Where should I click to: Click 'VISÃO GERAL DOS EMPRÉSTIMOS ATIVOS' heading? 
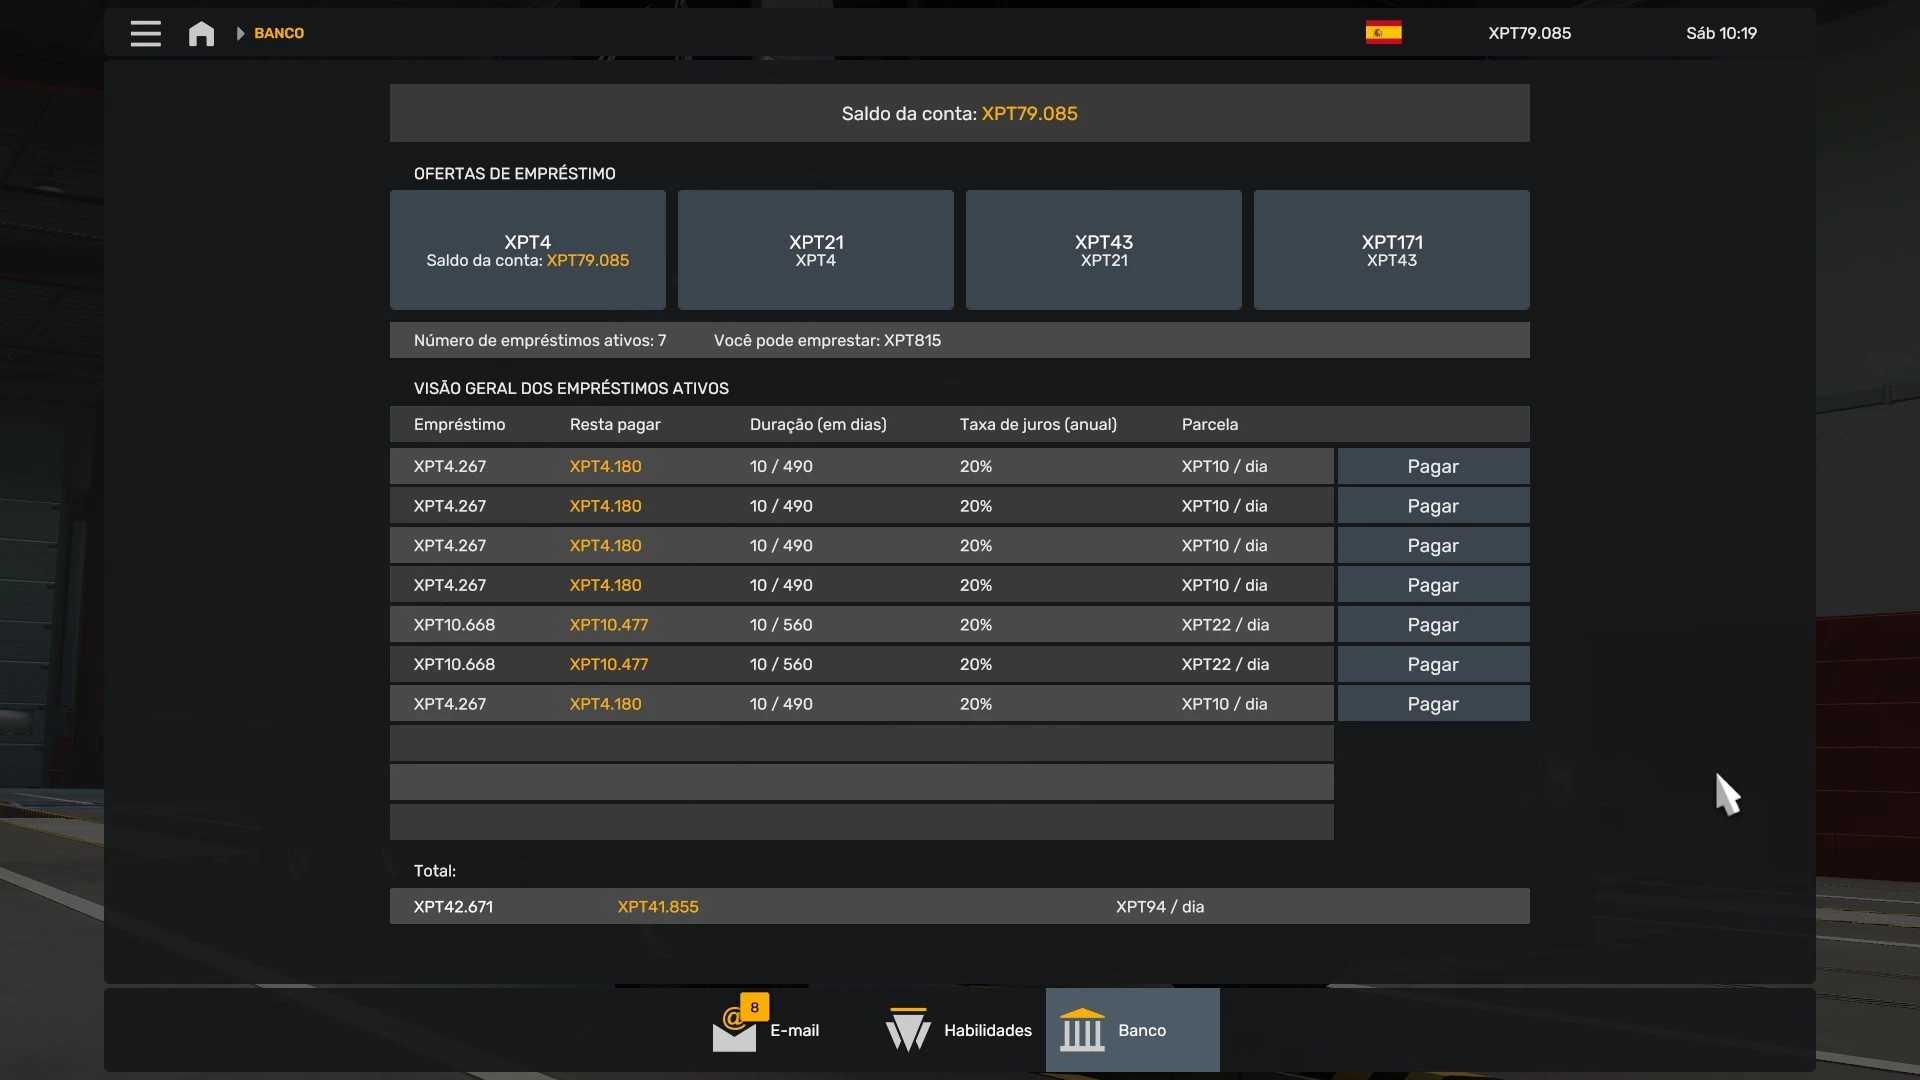571,388
